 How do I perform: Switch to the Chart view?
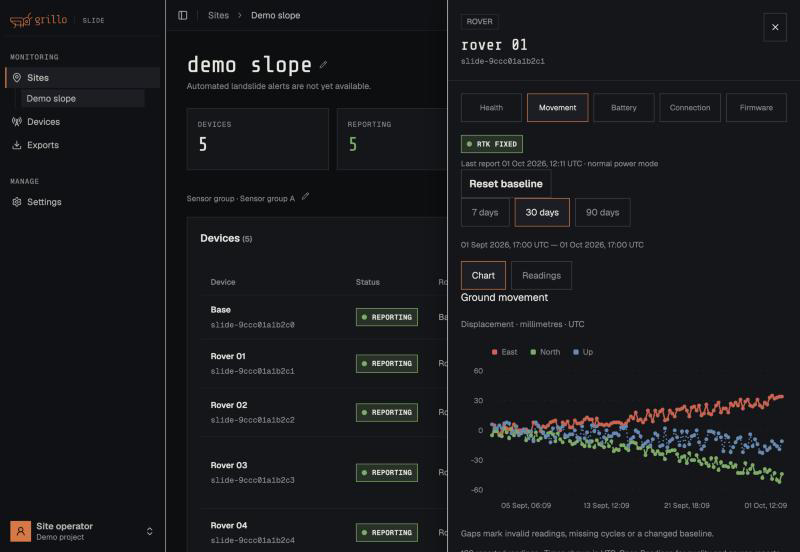483,275
